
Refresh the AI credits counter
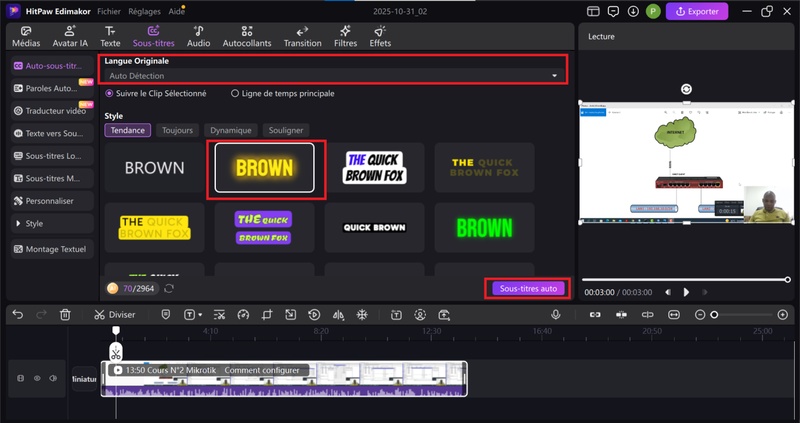click(169, 288)
